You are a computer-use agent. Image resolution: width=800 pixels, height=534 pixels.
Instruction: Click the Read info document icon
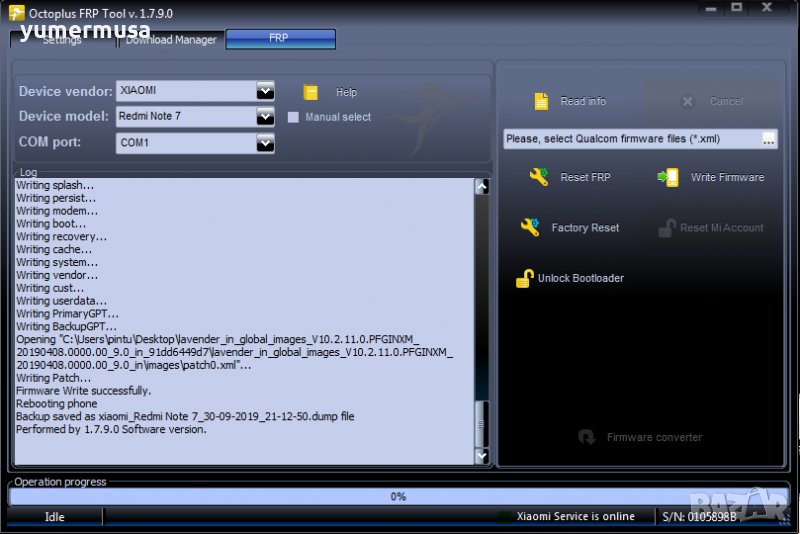tap(541, 101)
